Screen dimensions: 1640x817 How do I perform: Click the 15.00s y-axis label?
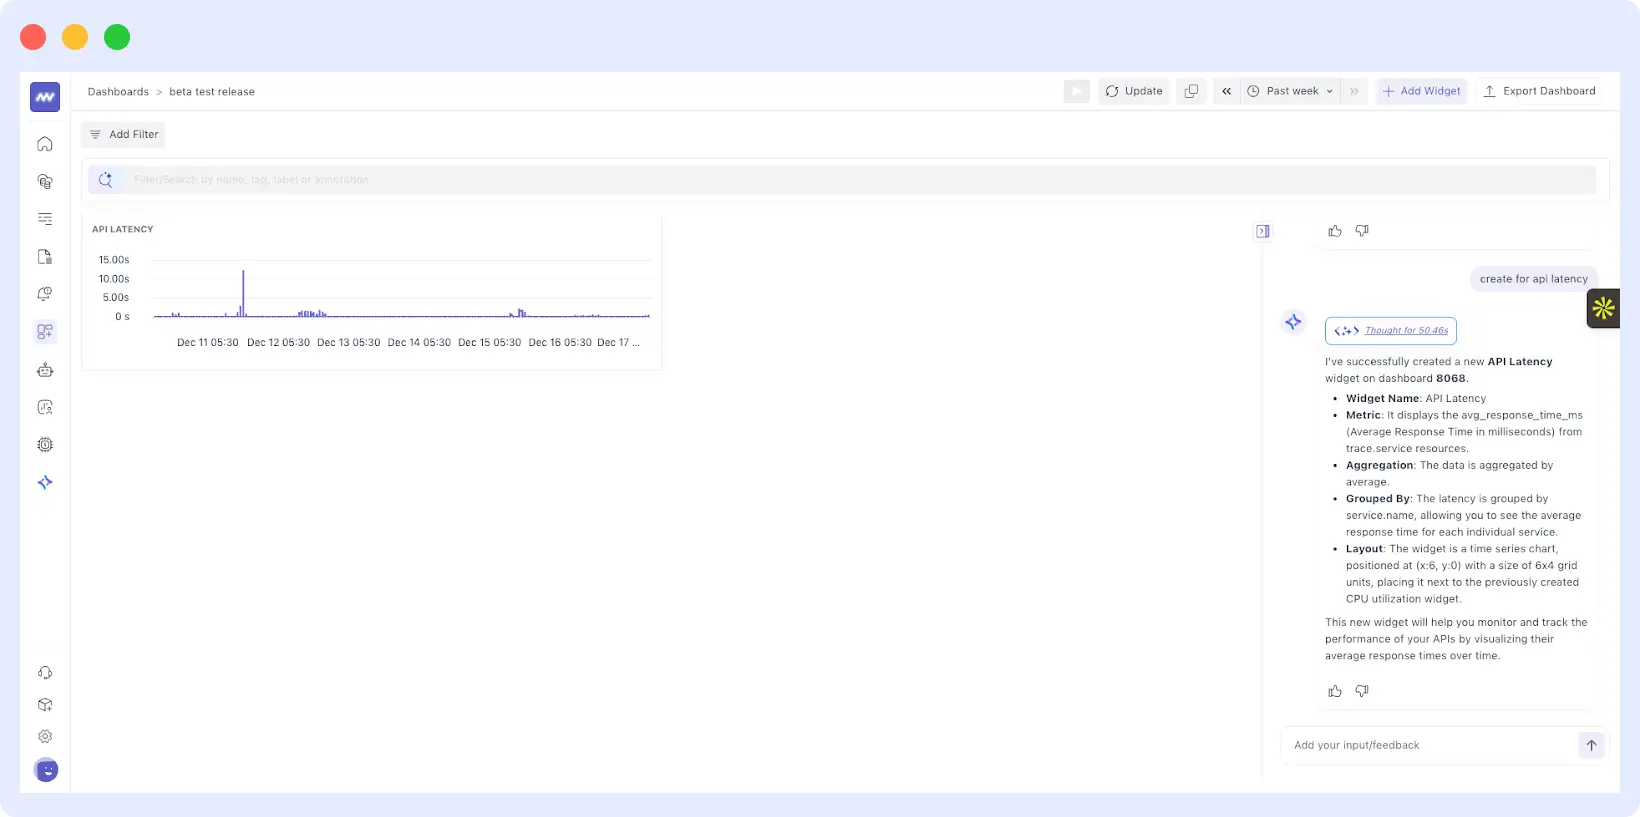pyautogui.click(x=114, y=260)
